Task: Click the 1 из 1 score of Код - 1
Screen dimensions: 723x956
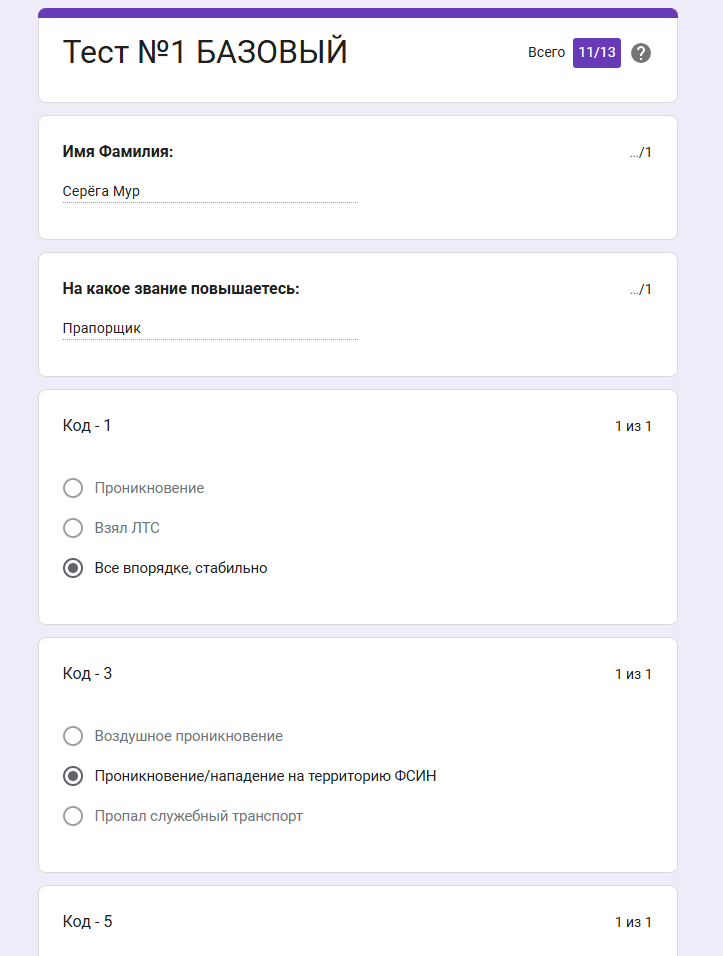Action: 633,425
